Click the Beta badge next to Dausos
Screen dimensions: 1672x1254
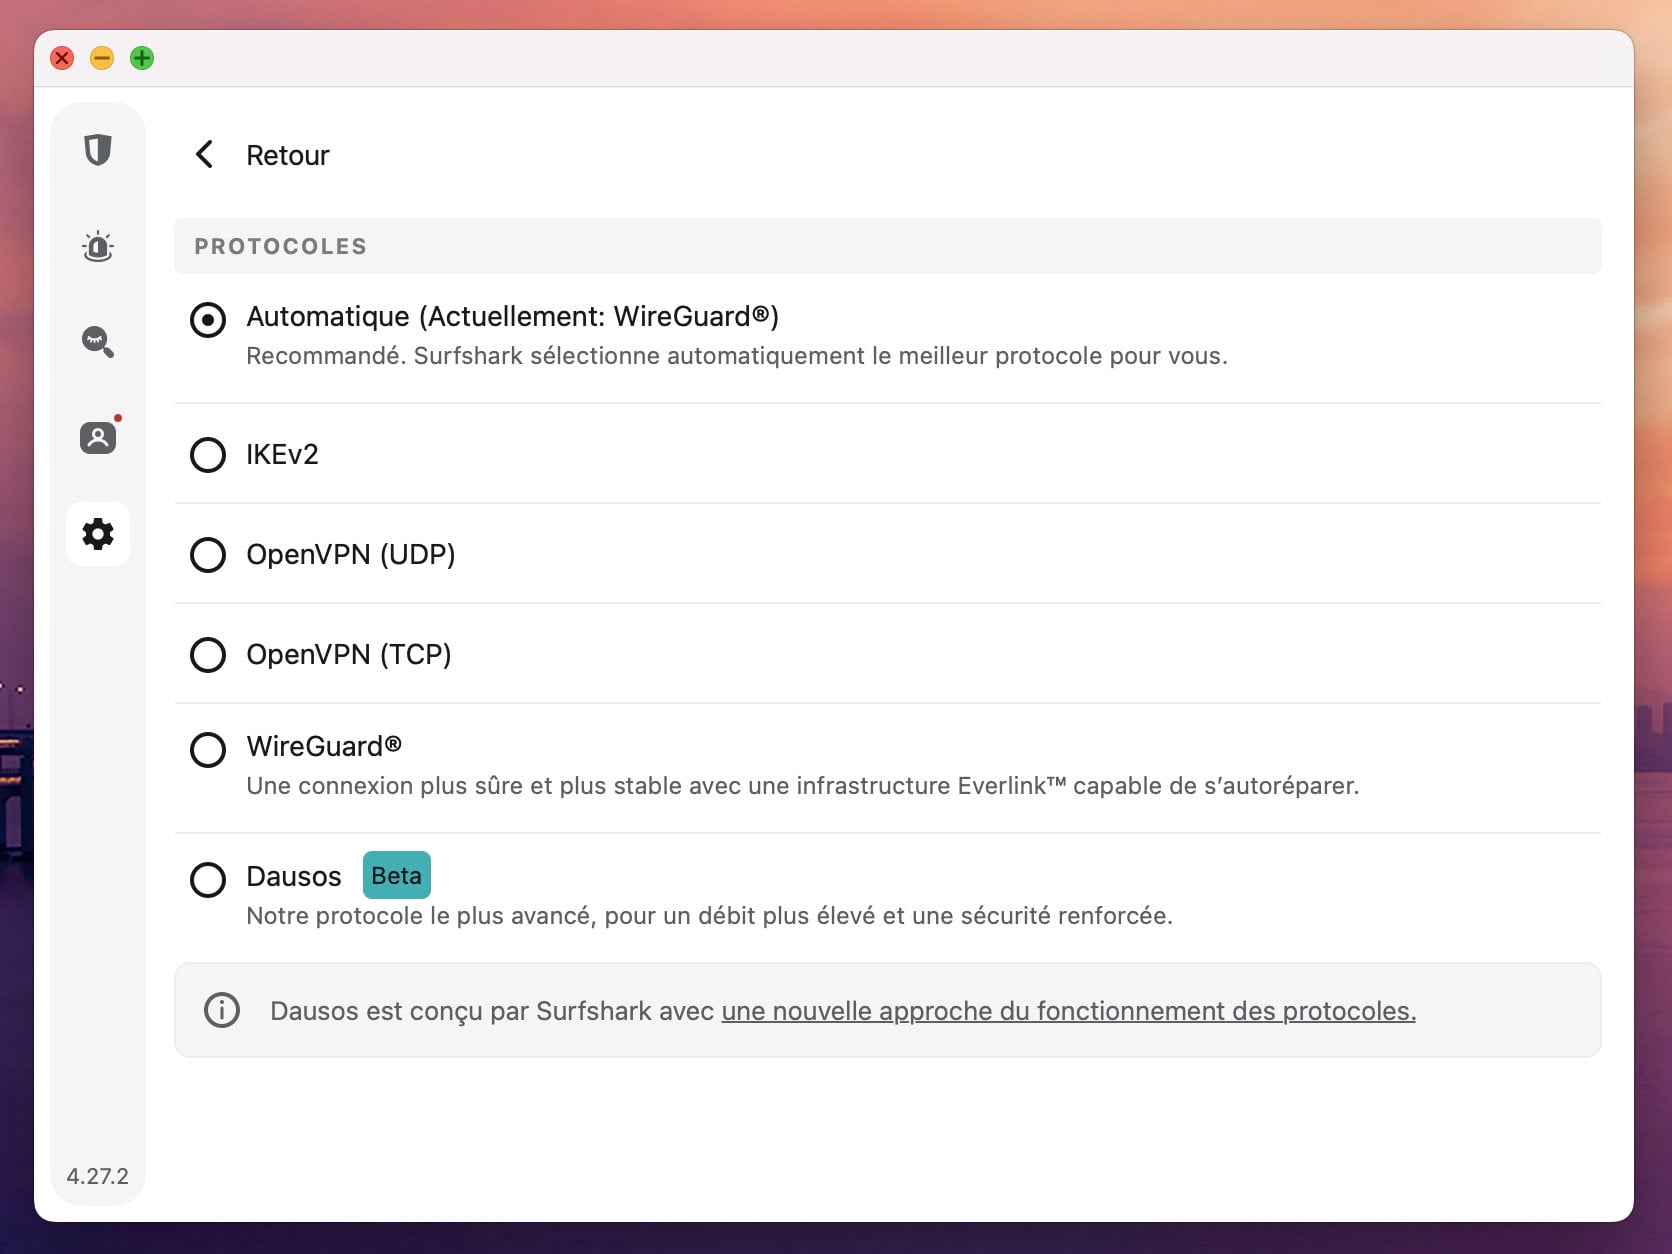(396, 875)
